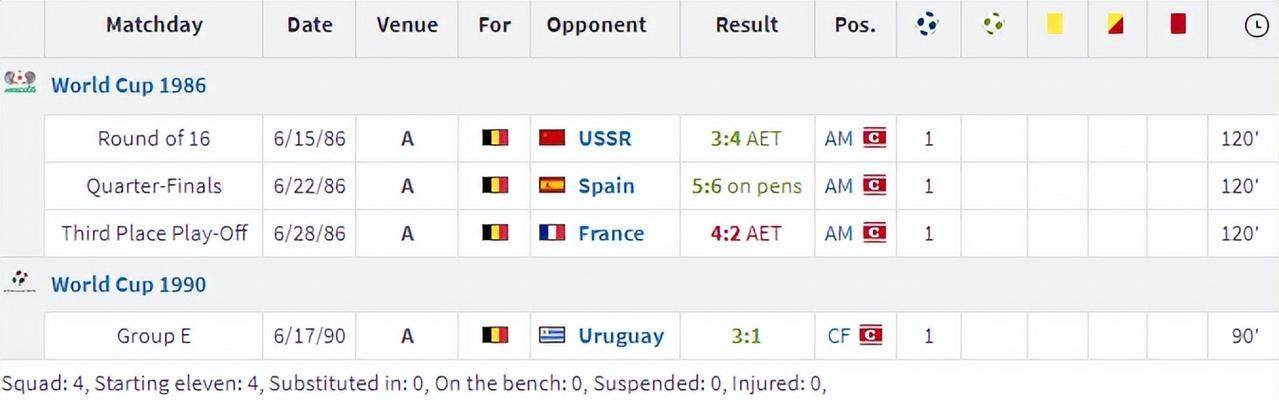Click the goals football icon column header
Screen dimensions: 1279x400
(x=928, y=25)
